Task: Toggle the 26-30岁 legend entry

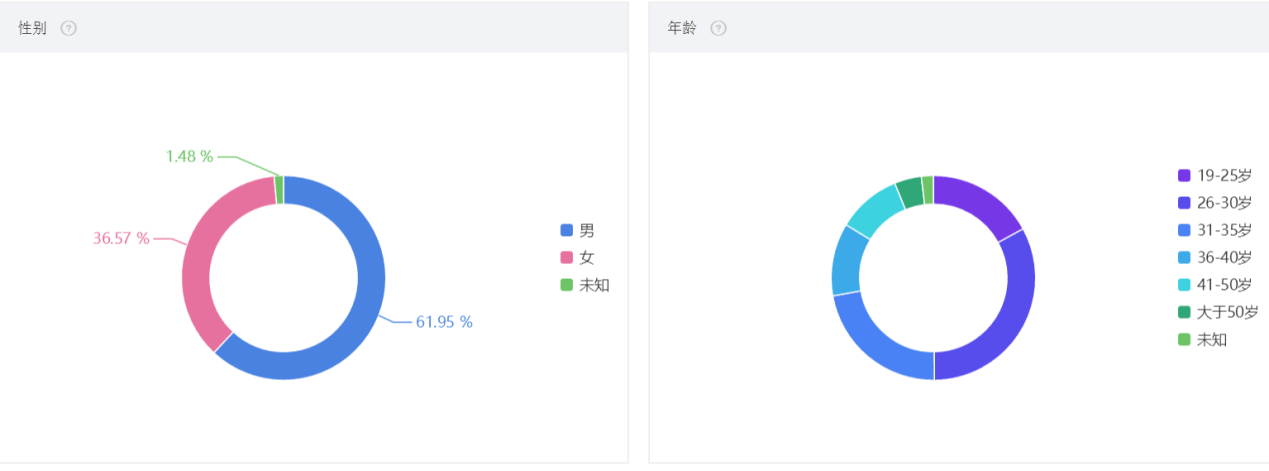Action: [x=1215, y=202]
